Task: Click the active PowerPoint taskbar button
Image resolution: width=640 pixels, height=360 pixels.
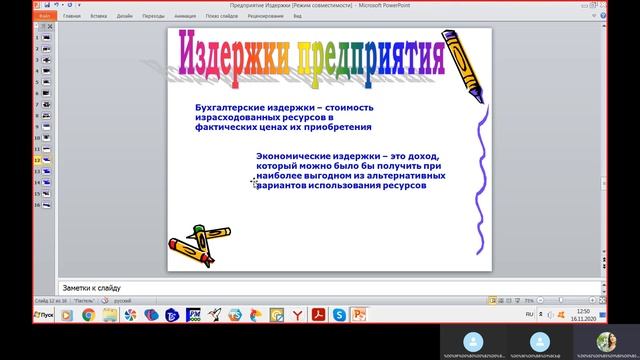Action: click(359, 315)
